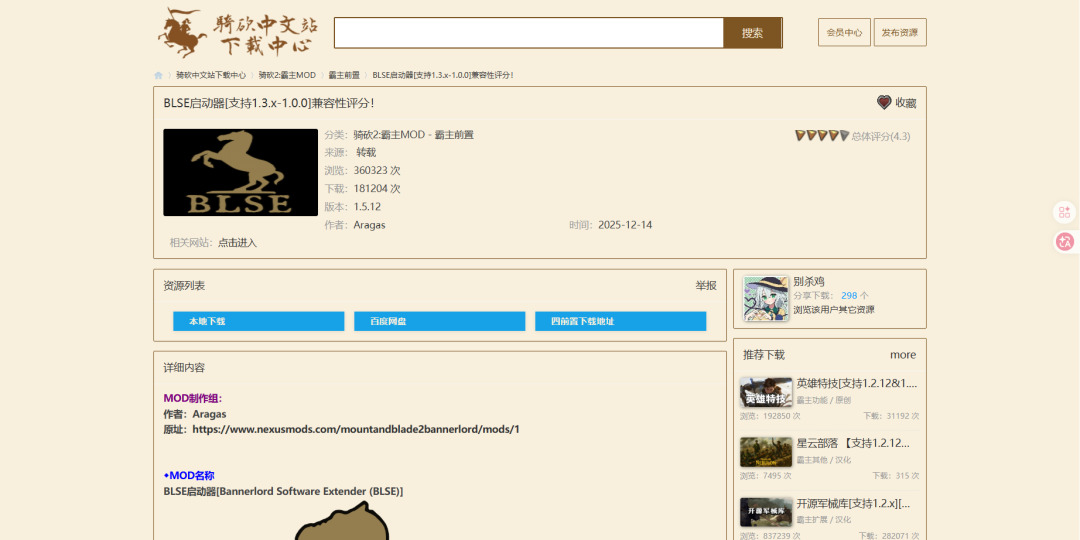Click the heart favorite icon
The height and width of the screenshot is (540, 1080).
[x=884, y=102]
